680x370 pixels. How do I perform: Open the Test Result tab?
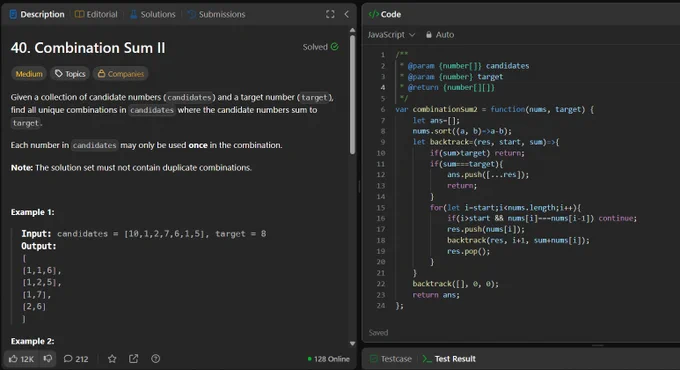click(449, 359)
